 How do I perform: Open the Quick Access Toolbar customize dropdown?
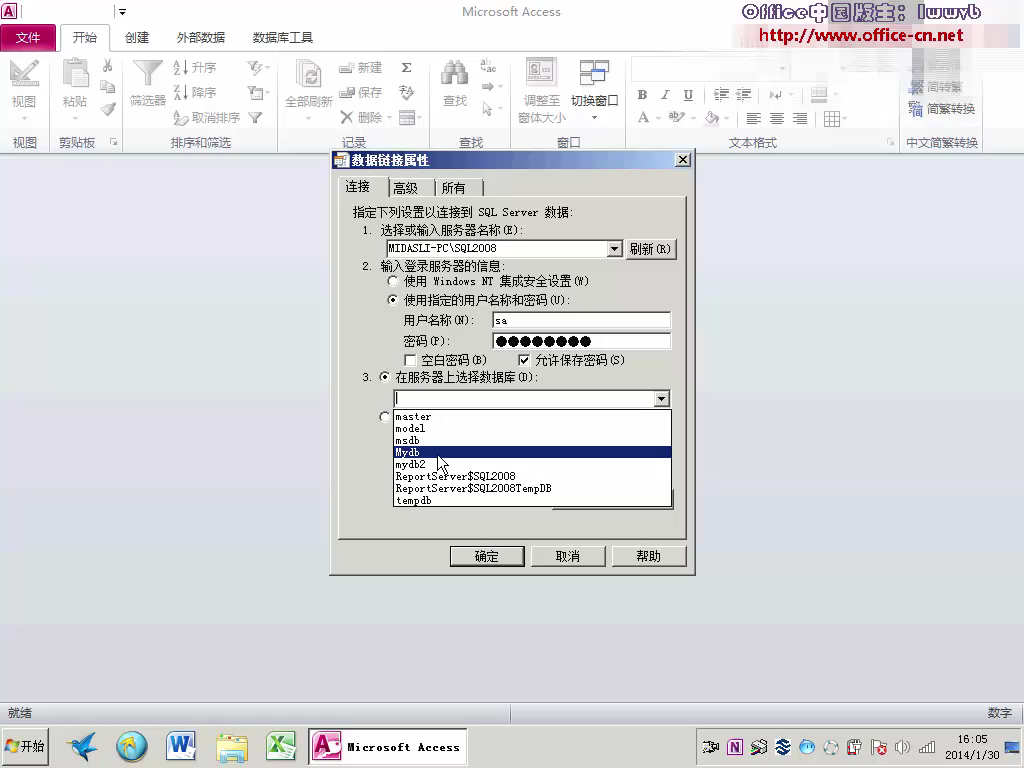point(122,12)
